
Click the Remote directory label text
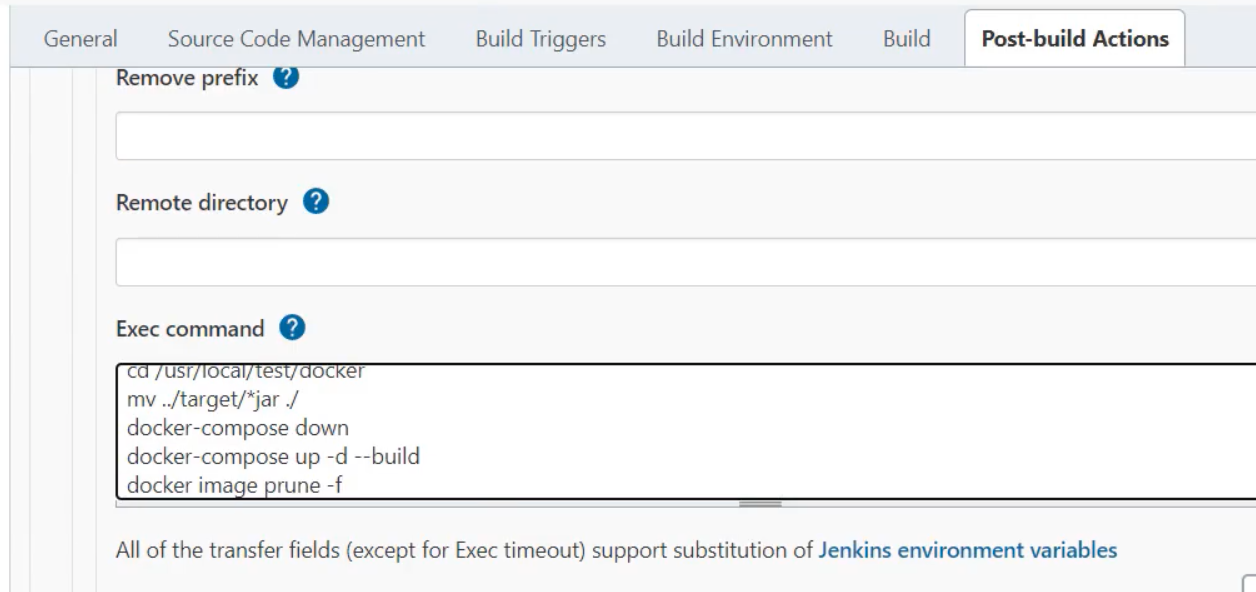point(202,203)
